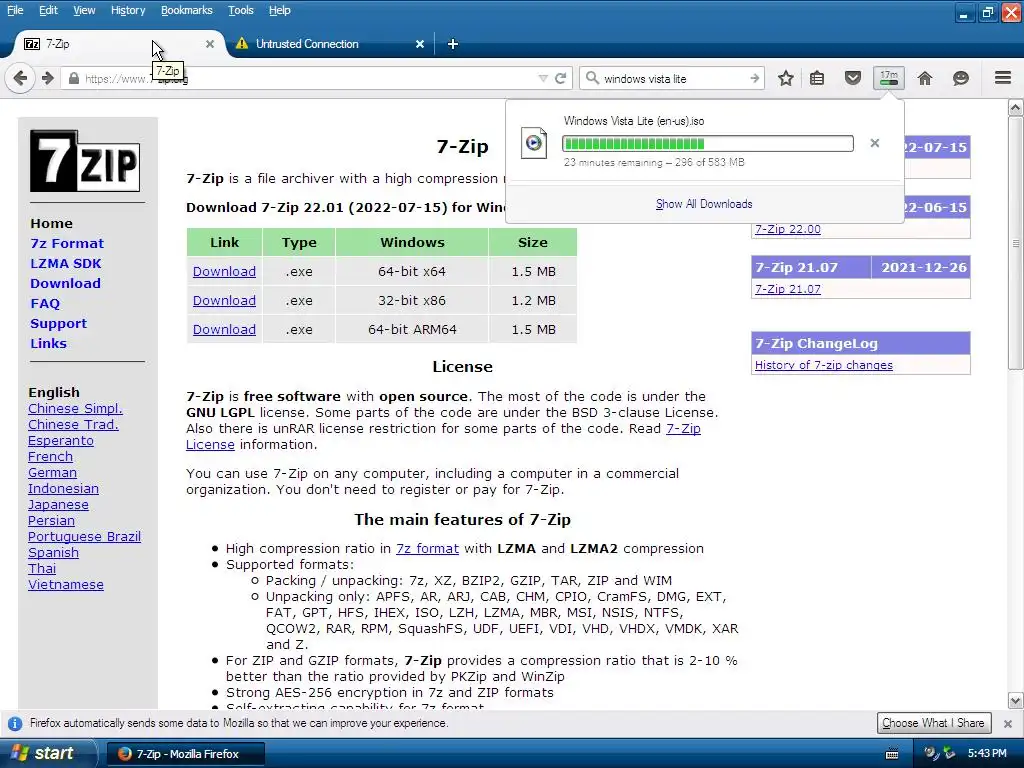1024x768 pixels.
Task: Click the 5:43 PM clock
Action: (x=987, y=754)
